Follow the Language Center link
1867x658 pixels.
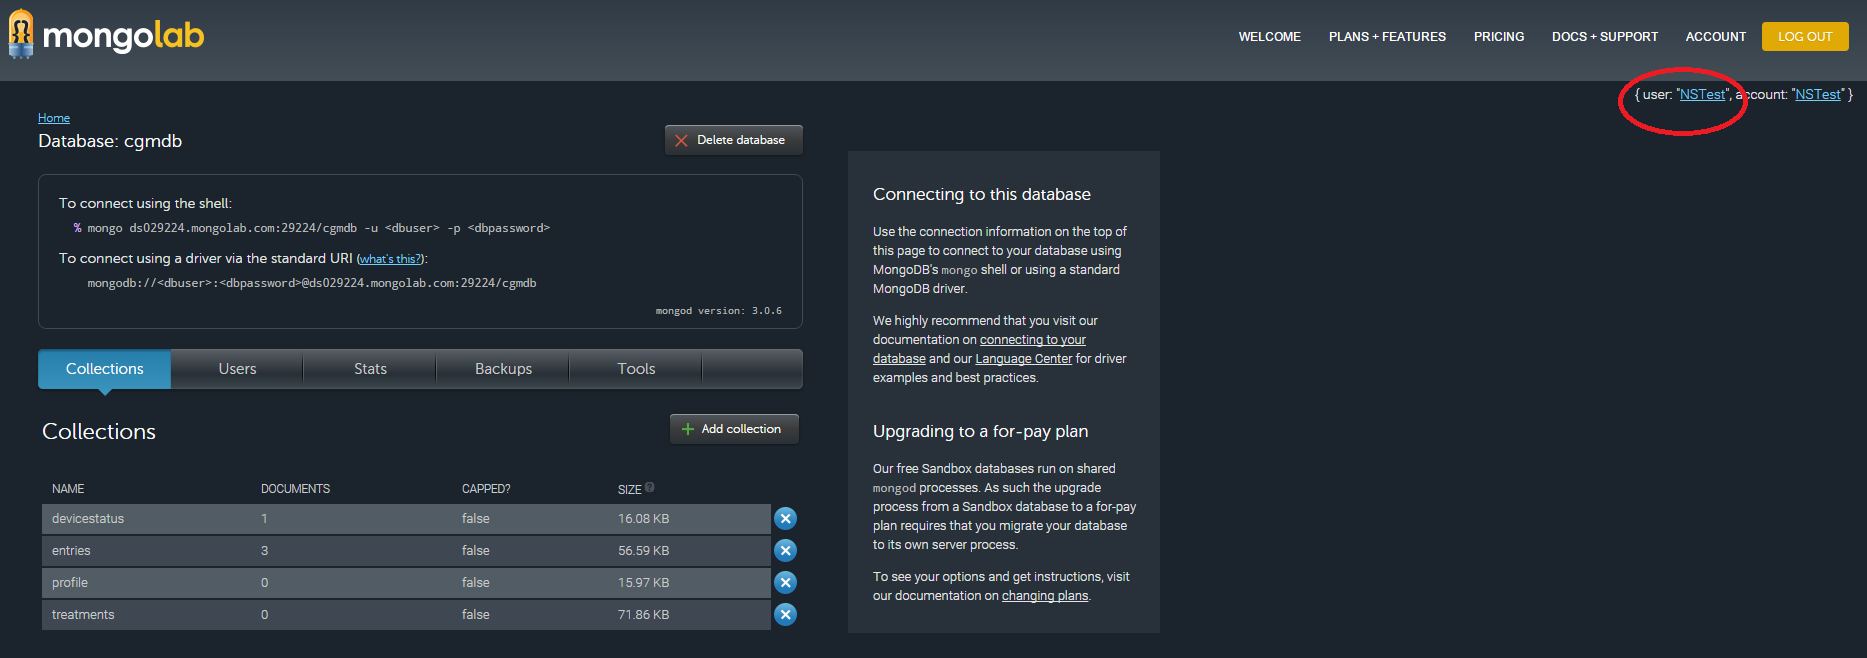[1023, 359]
